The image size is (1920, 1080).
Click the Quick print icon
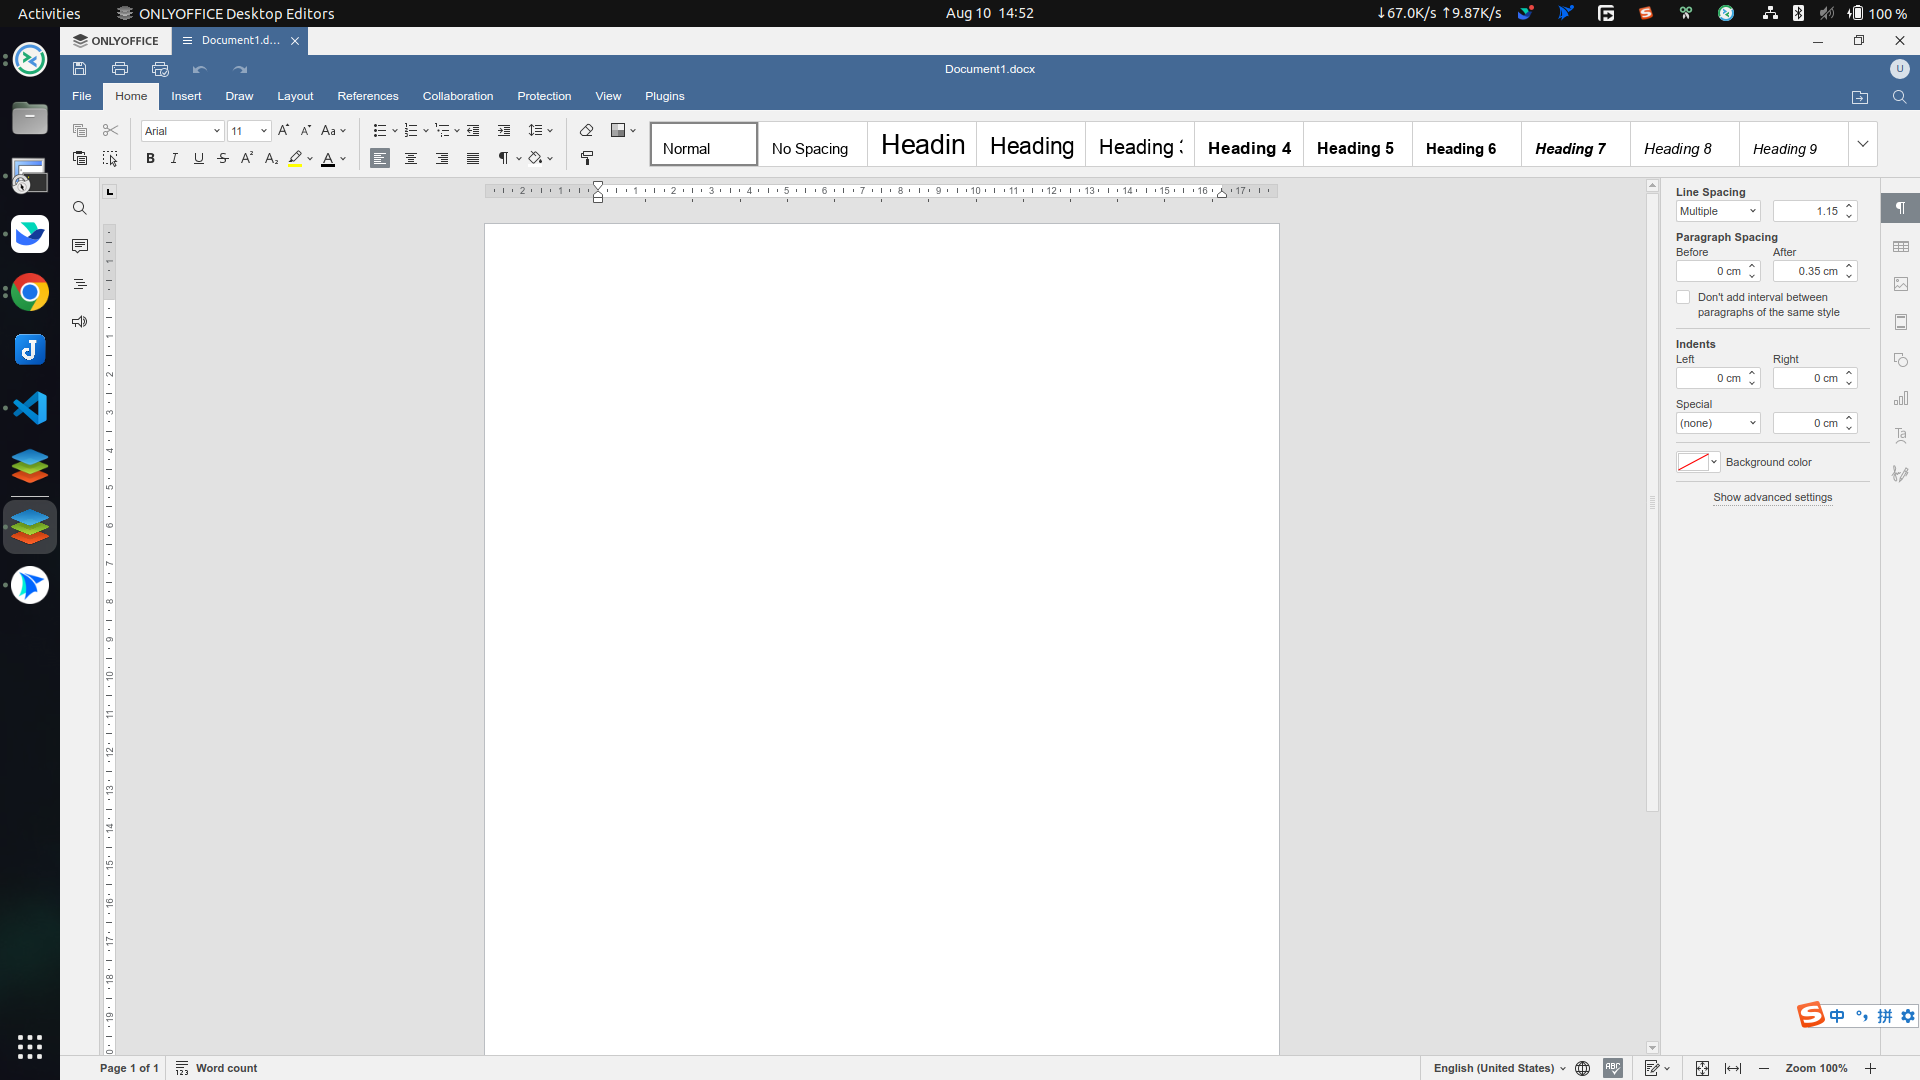pos(160,69)
